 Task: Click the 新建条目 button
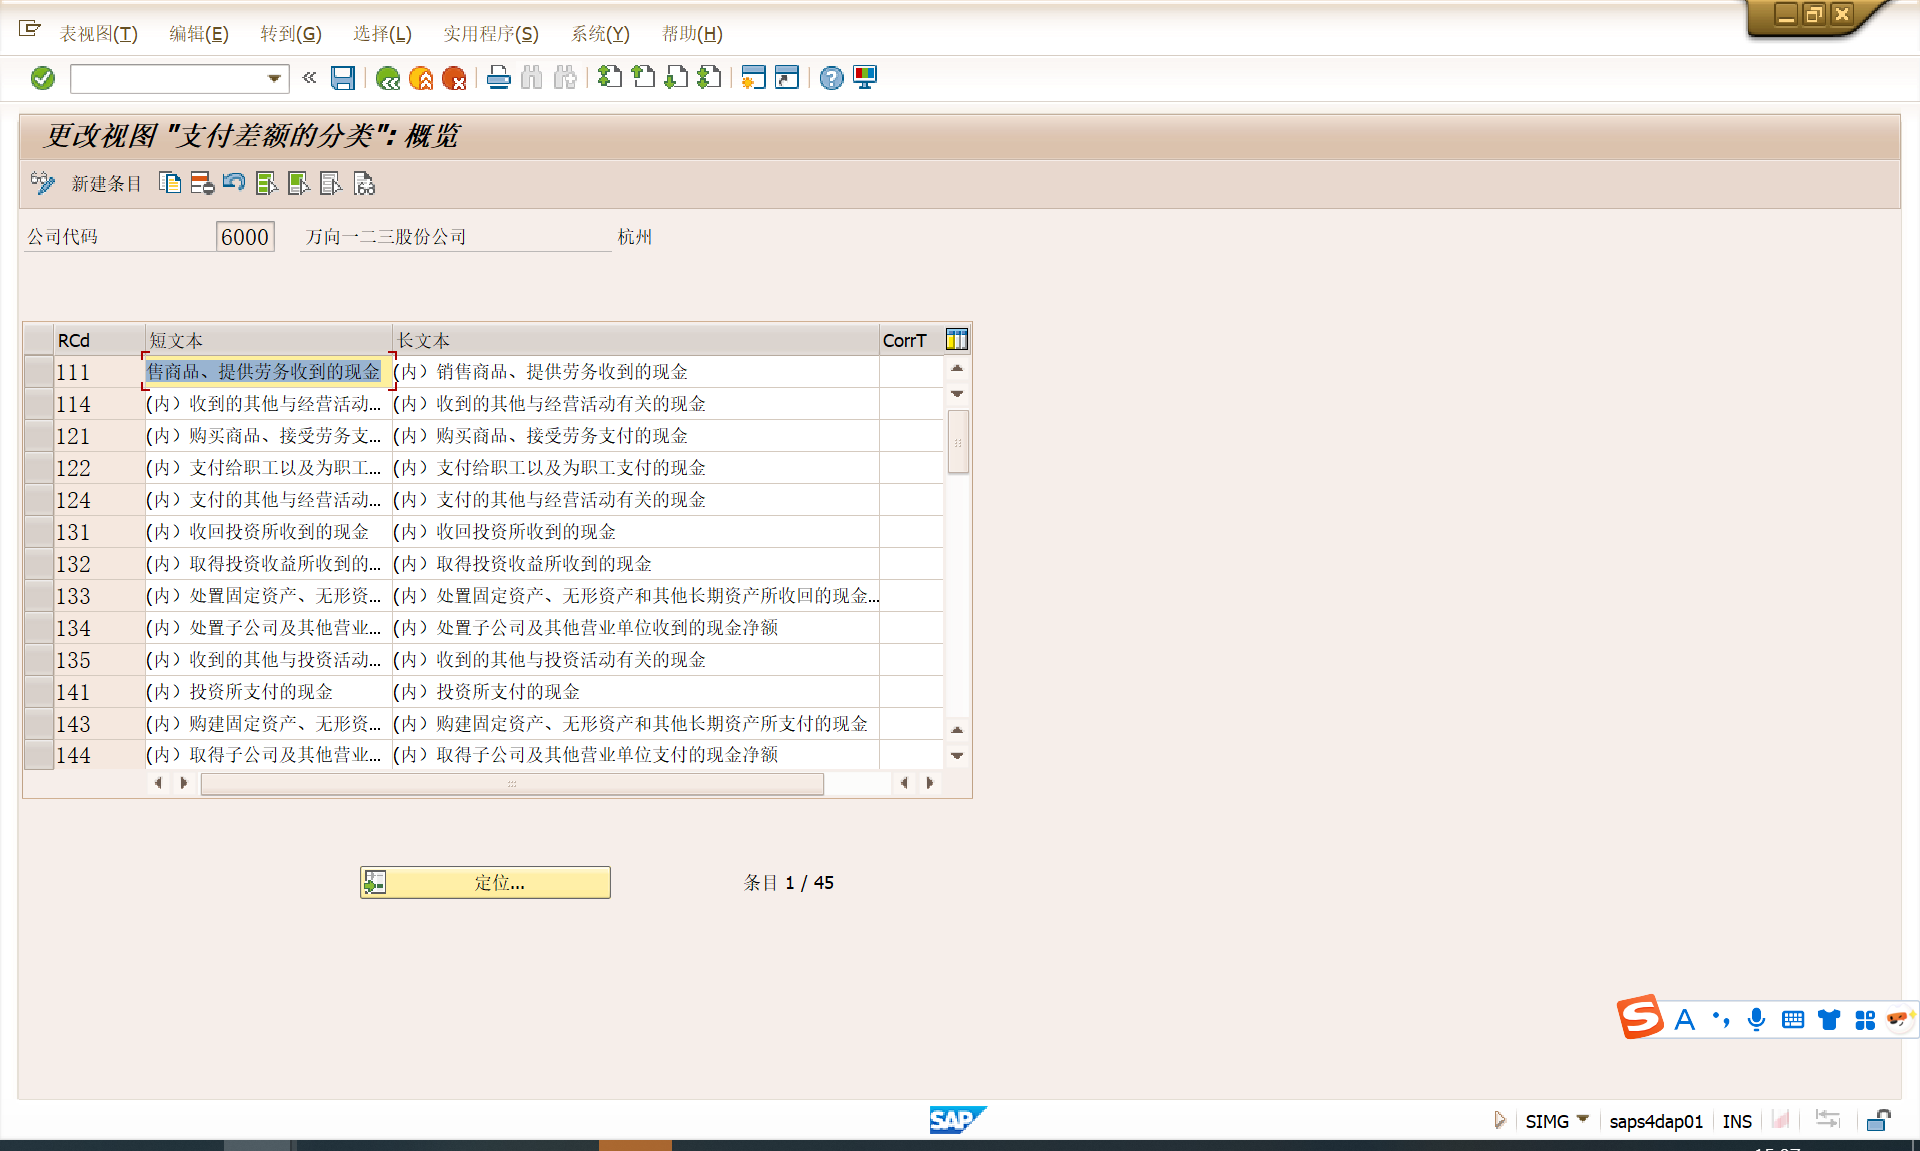pos(106,183)
